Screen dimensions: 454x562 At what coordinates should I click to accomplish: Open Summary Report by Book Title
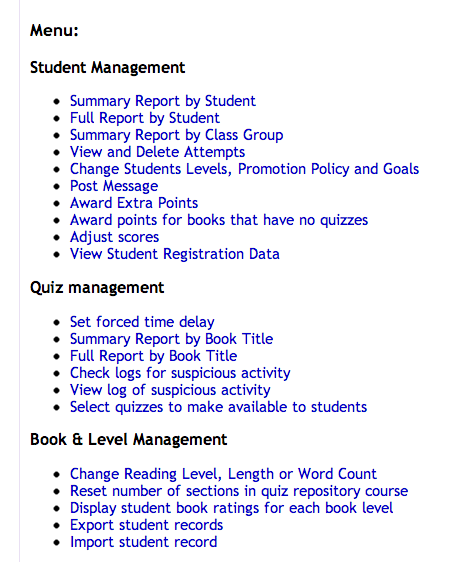172,339
